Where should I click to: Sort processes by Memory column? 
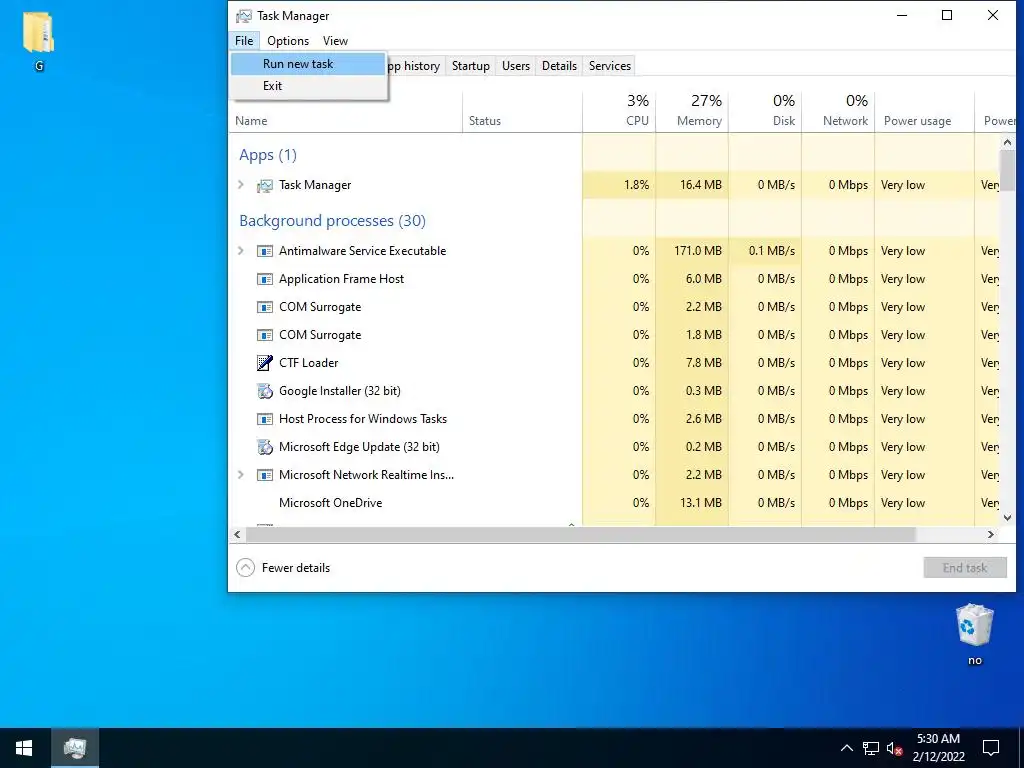(692, 112)
